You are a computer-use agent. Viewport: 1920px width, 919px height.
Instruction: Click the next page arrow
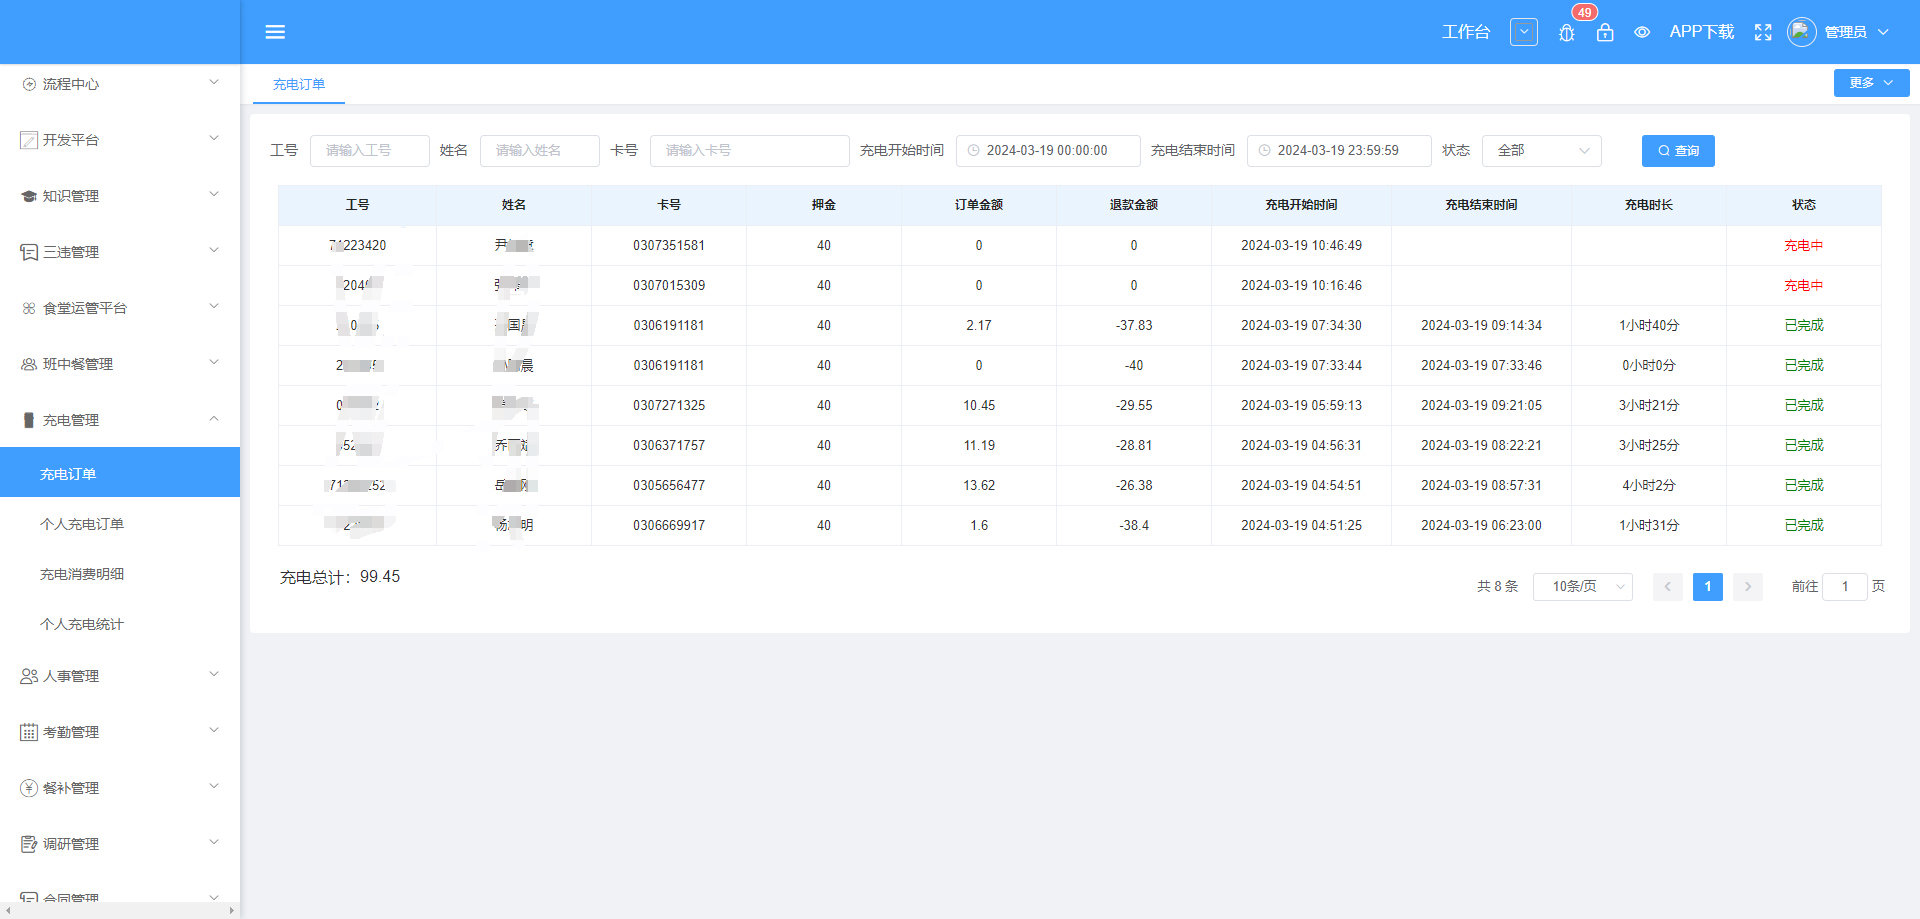[1748, 587]
